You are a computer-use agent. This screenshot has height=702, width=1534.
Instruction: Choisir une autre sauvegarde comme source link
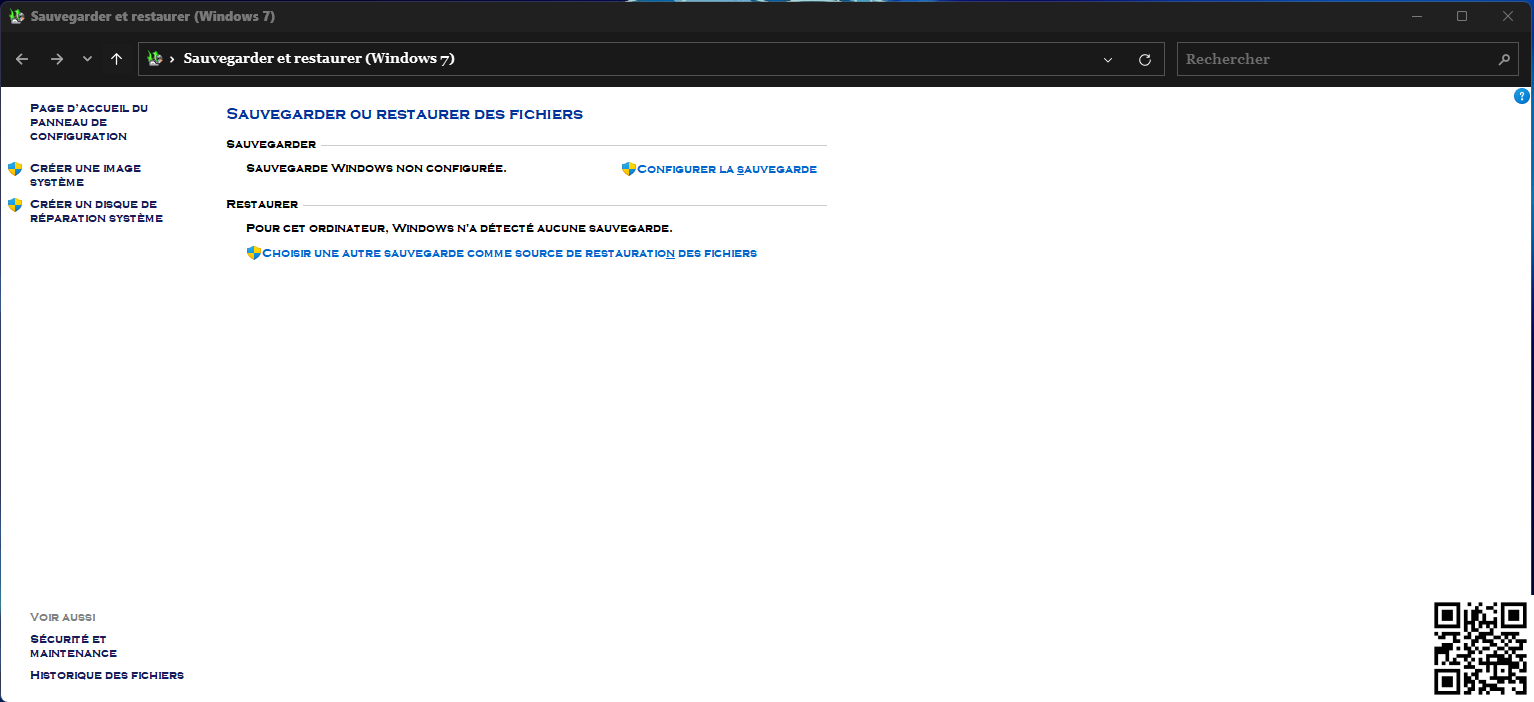[509, 253]
